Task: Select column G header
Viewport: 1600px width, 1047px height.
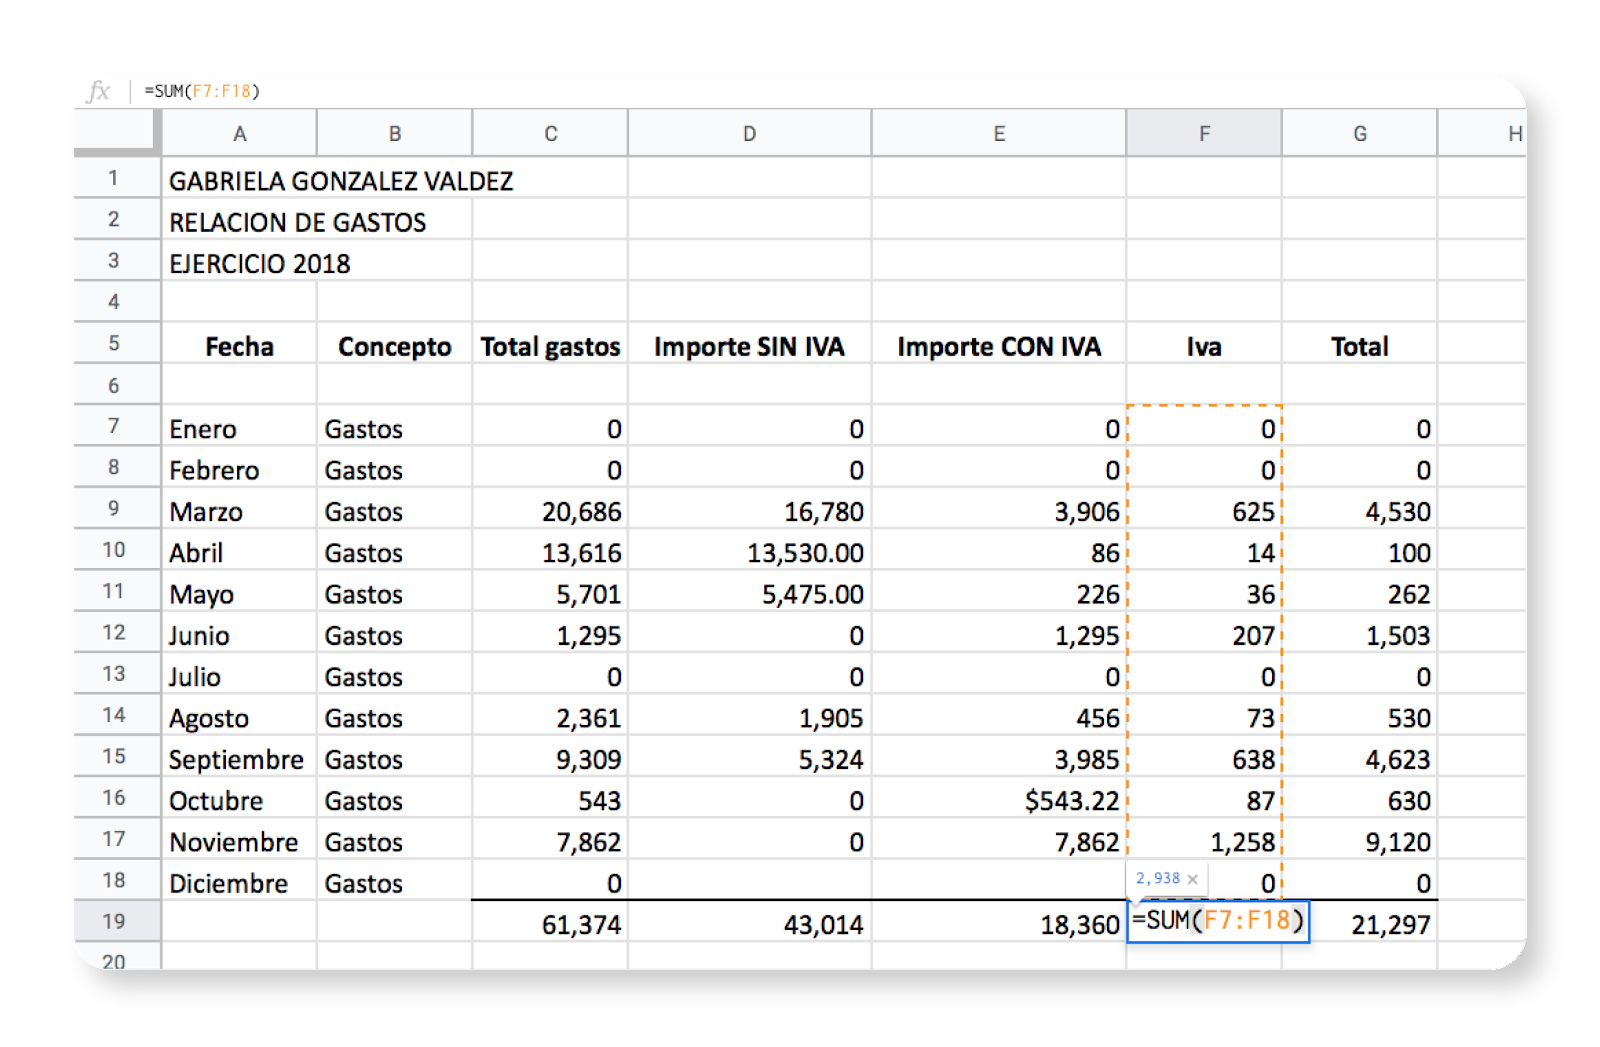Action: pyautogui.click(x=1360, y=133)
